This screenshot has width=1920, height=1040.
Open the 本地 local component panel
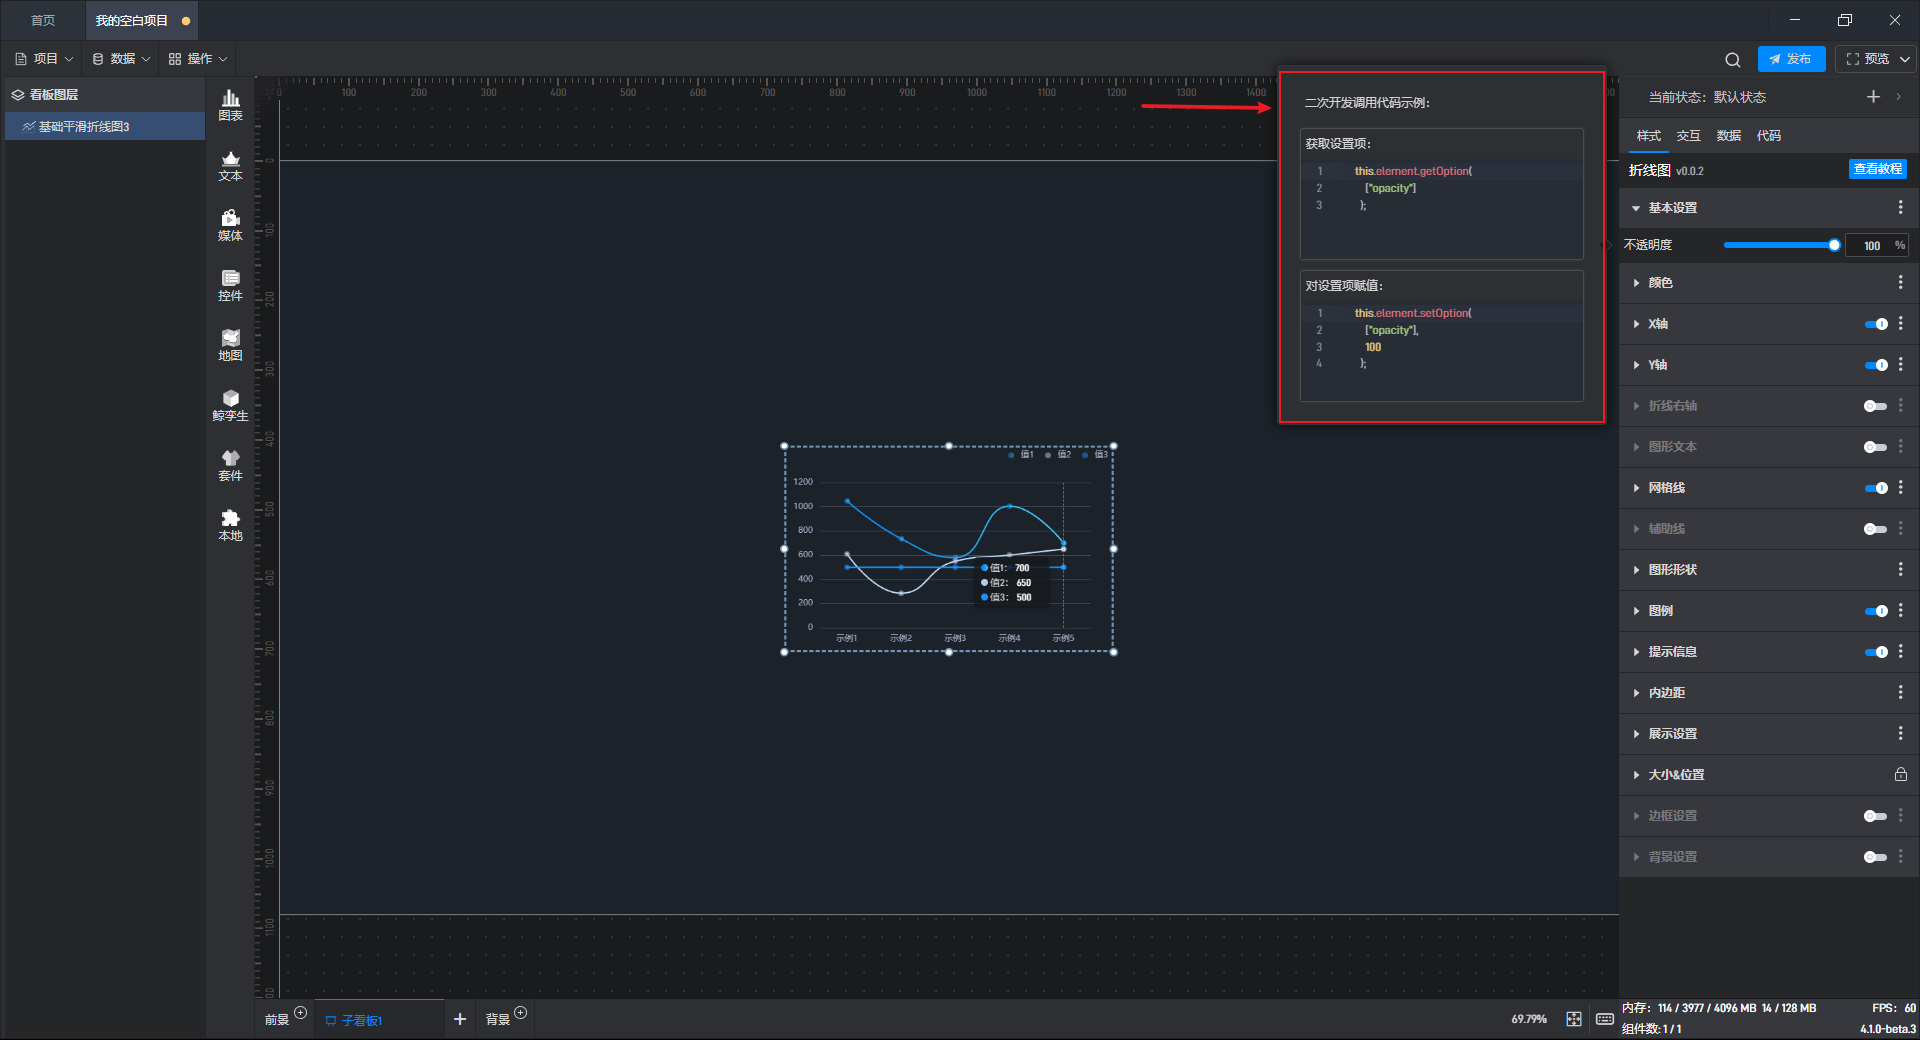[x=230, y=525]
